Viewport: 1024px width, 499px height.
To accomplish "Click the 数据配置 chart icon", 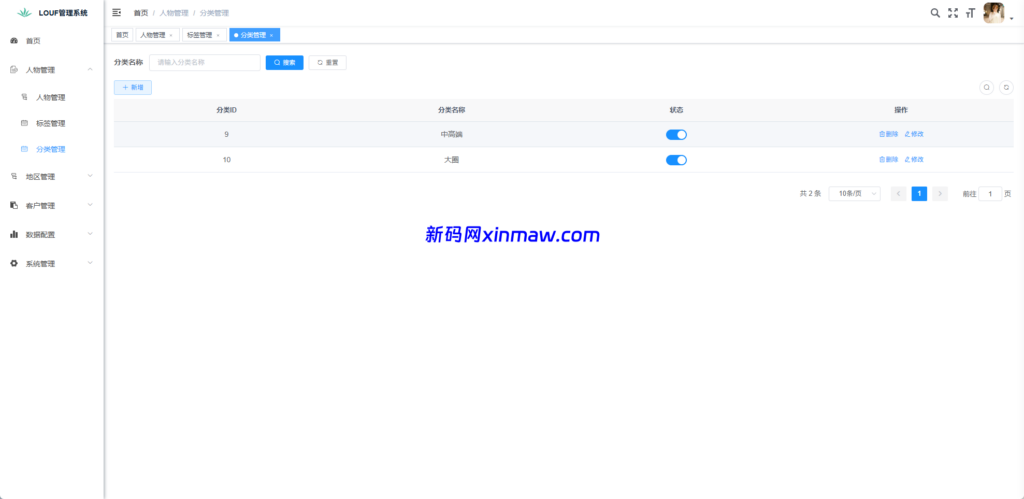I will 14,234.
